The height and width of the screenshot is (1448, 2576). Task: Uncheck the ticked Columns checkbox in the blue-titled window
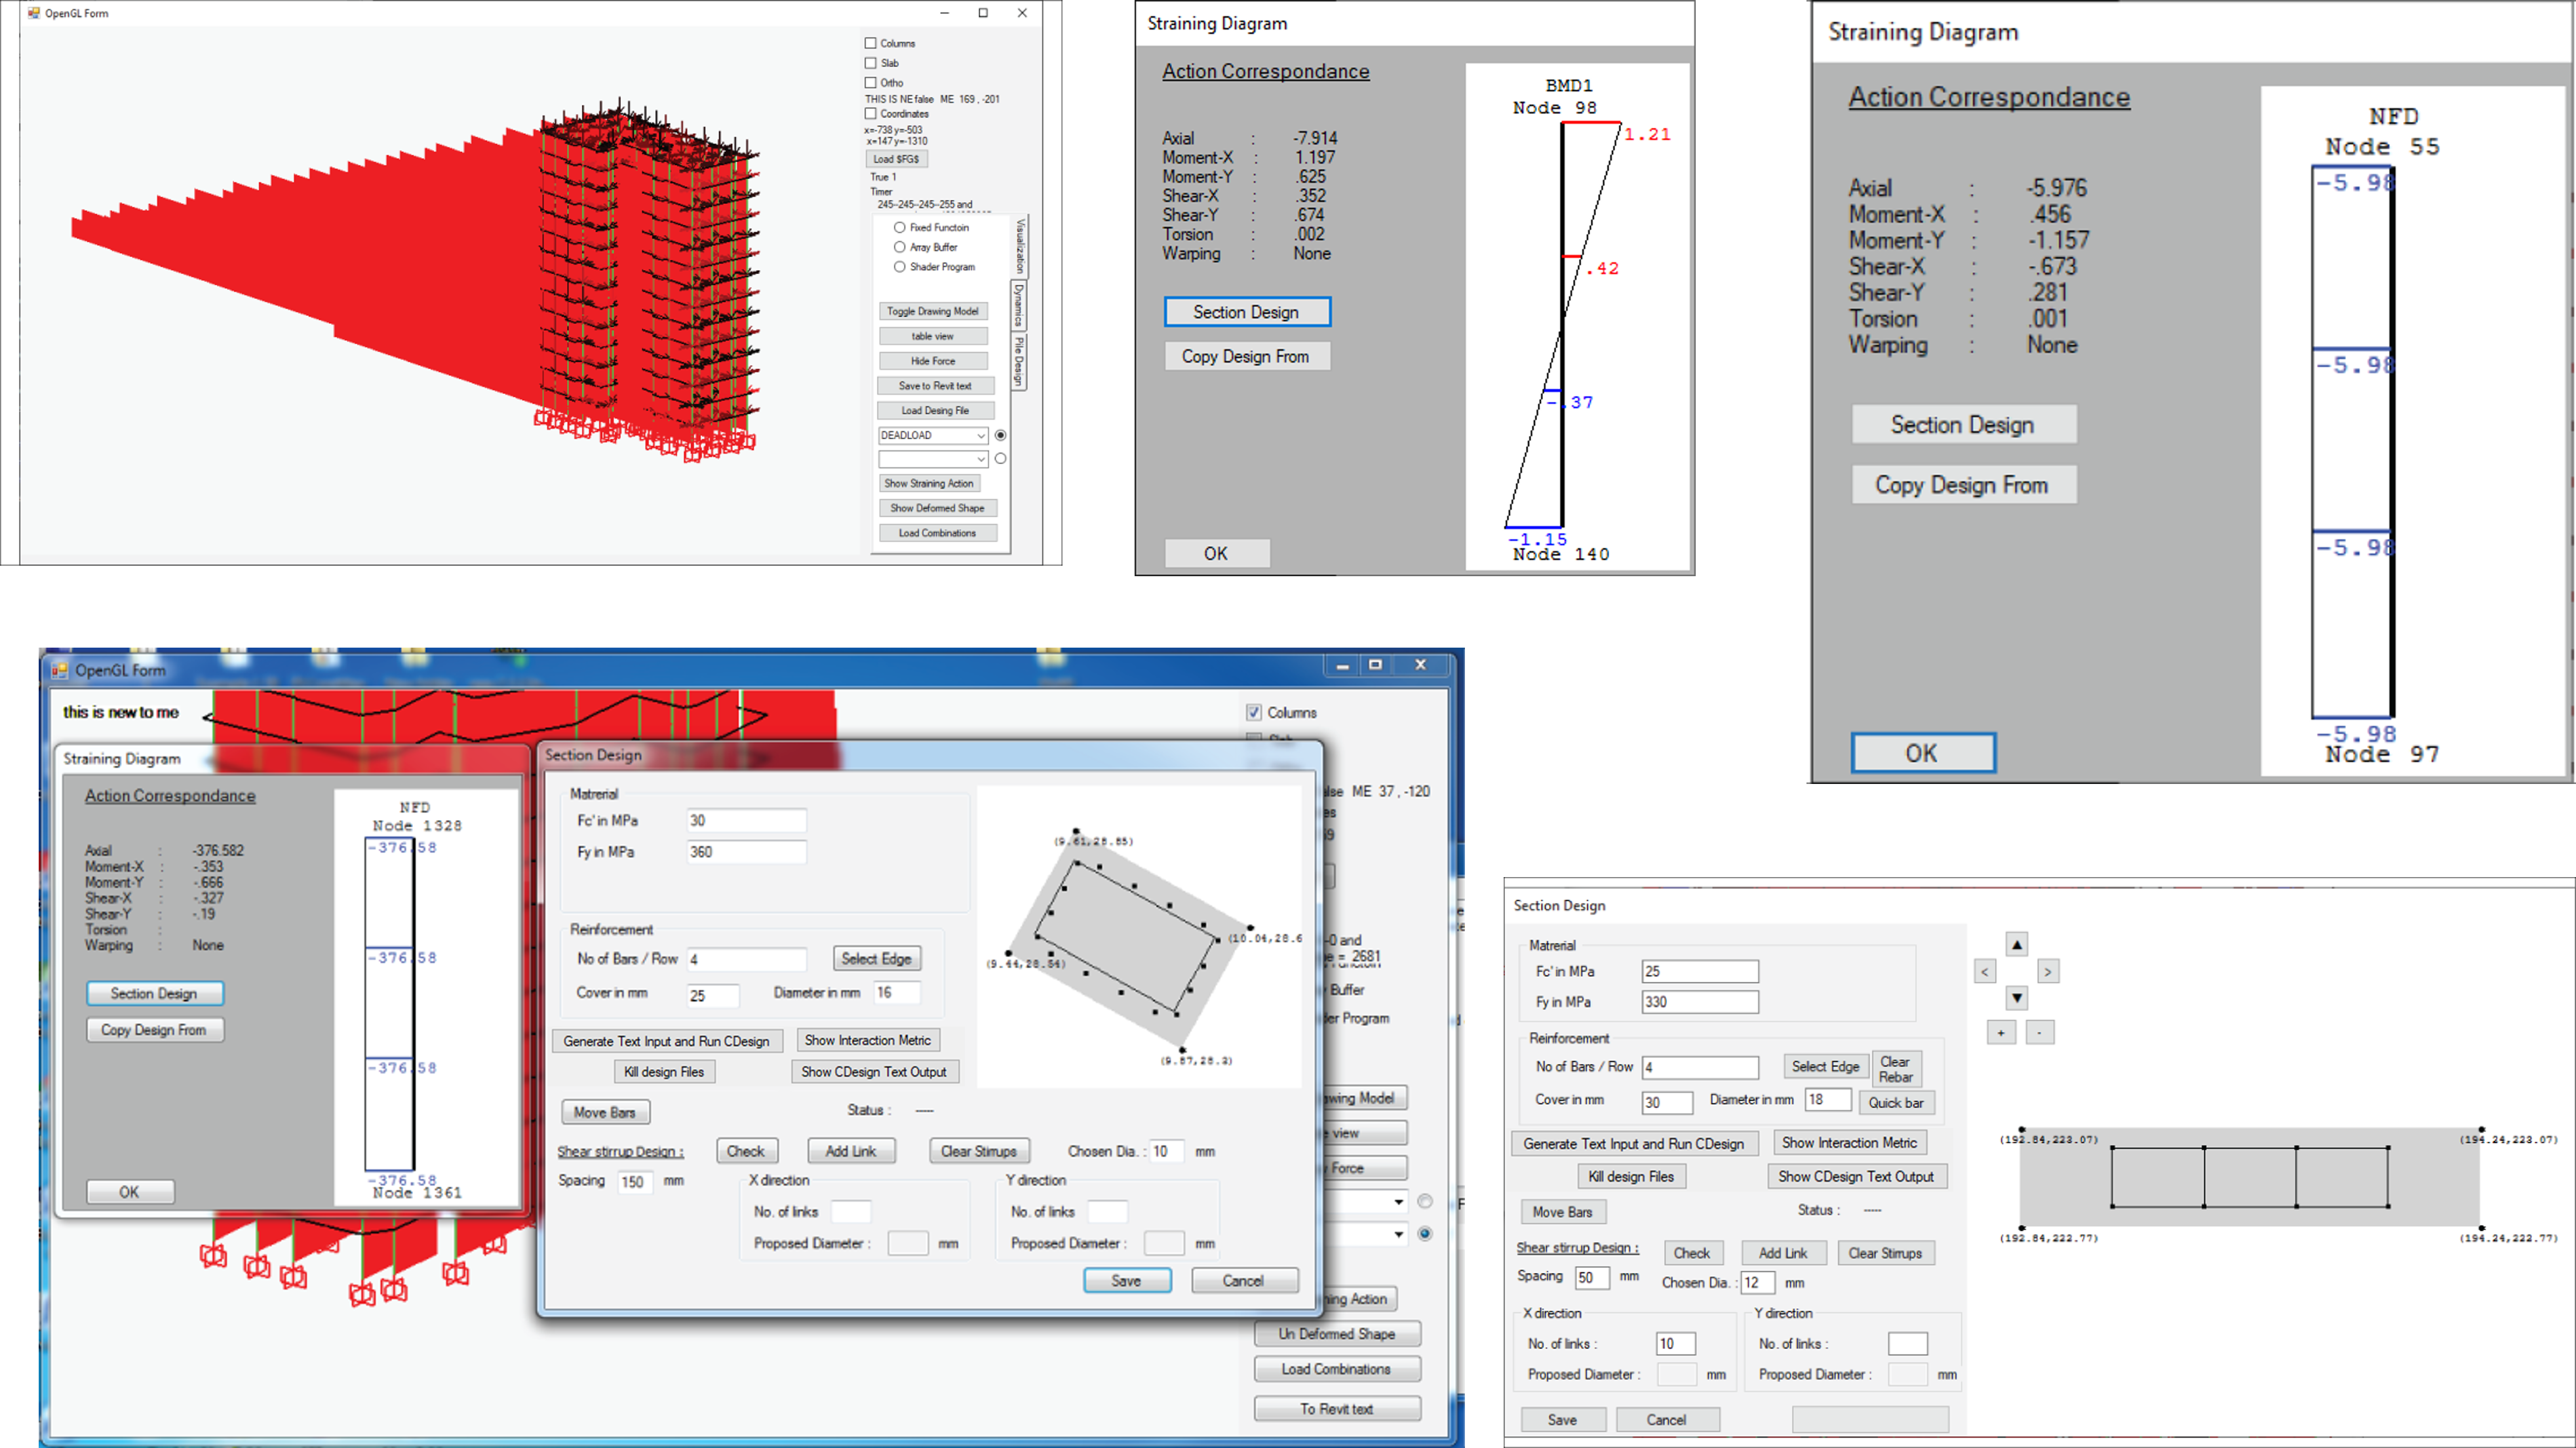point(1254,713)
